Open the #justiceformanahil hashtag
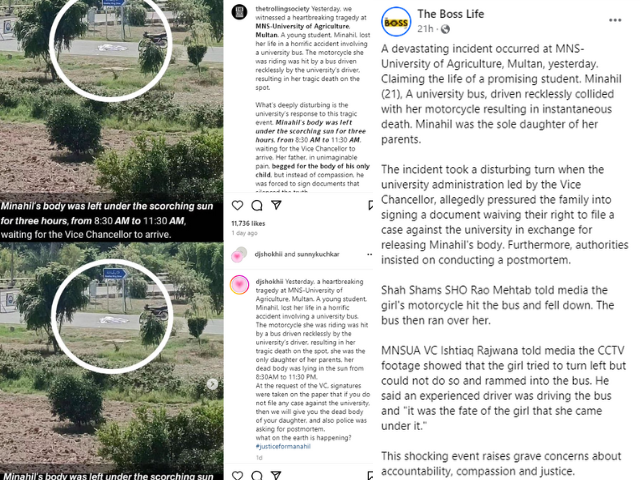The image size is (640, 480). coord(283,447)
